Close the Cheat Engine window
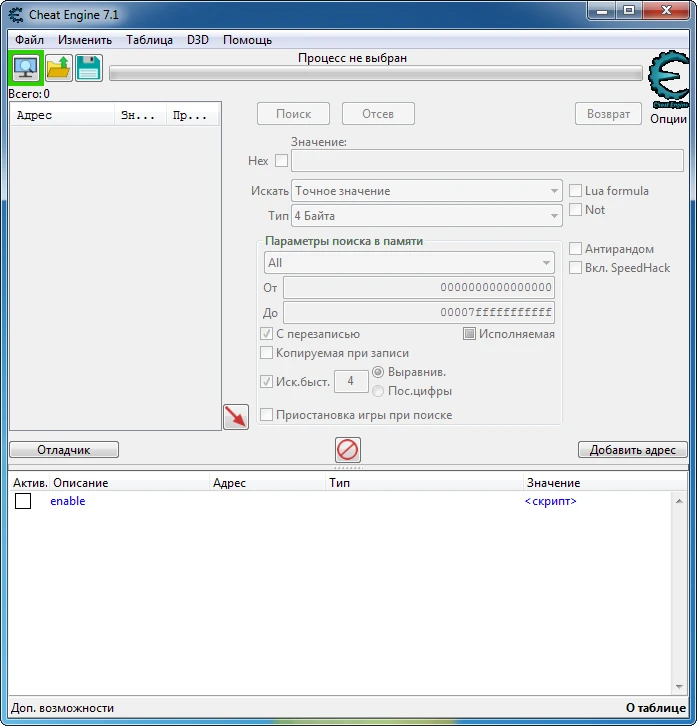697x726 pixels. click(666, 10)
